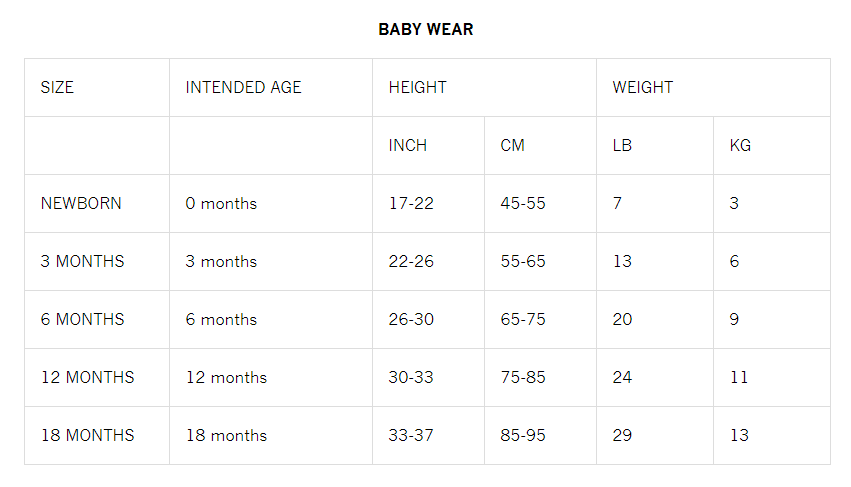Click the 20 lb weight cell
The width and height of the screenshot is (851, 487).
[622, 320]
